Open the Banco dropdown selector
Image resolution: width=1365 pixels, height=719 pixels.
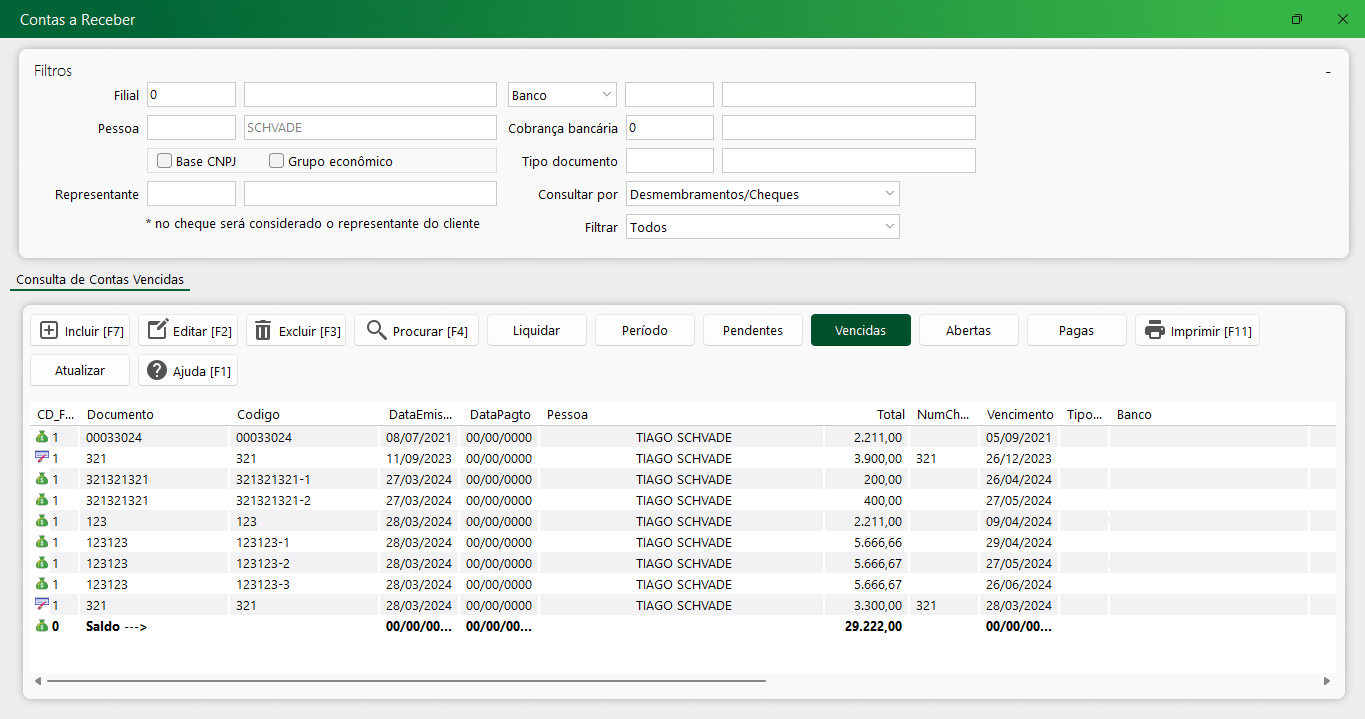click(x=562, y=95)
